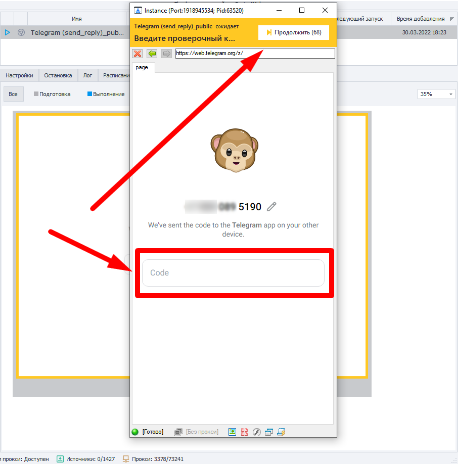Click the image display icon in instance status bar

coord(232,432)
